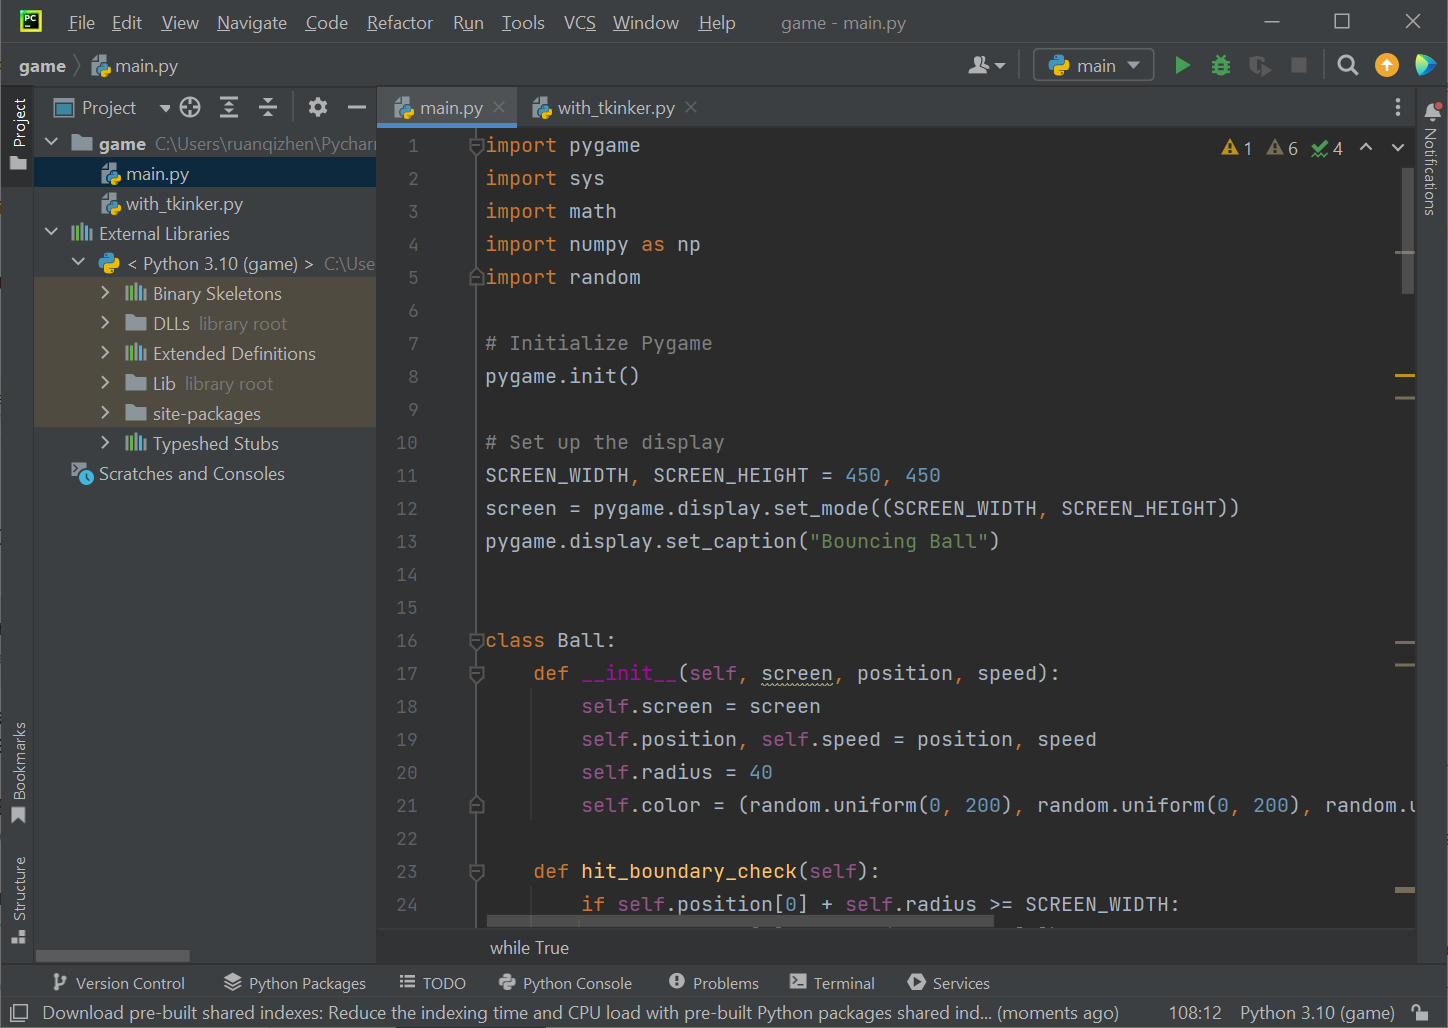Open the Refactor menu
The image size is (1448, 1028).
399,22
